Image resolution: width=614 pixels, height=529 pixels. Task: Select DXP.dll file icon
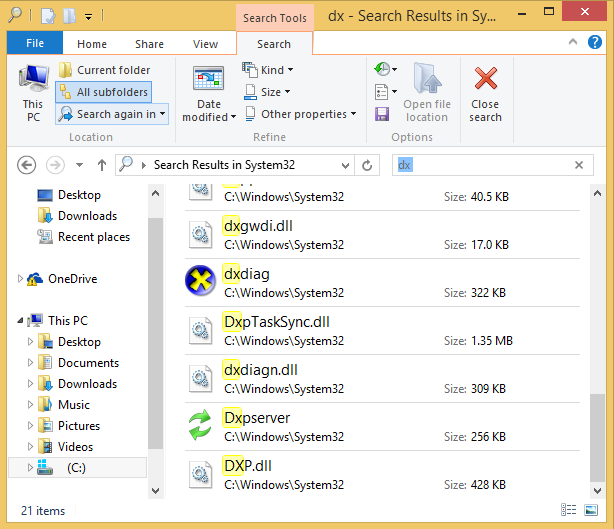(x=200, y=475)
